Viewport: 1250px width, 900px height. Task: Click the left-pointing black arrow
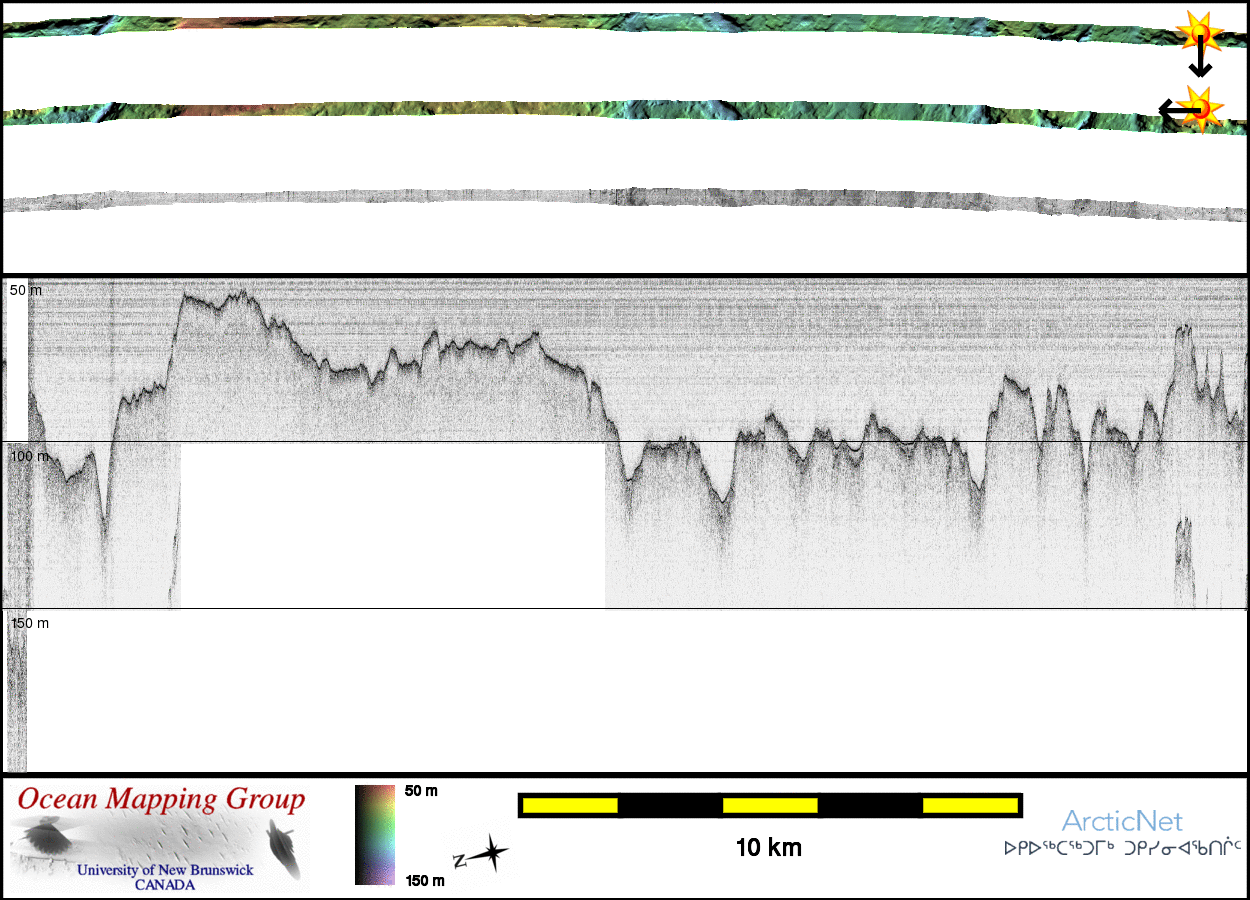[x=1170, y=107]
